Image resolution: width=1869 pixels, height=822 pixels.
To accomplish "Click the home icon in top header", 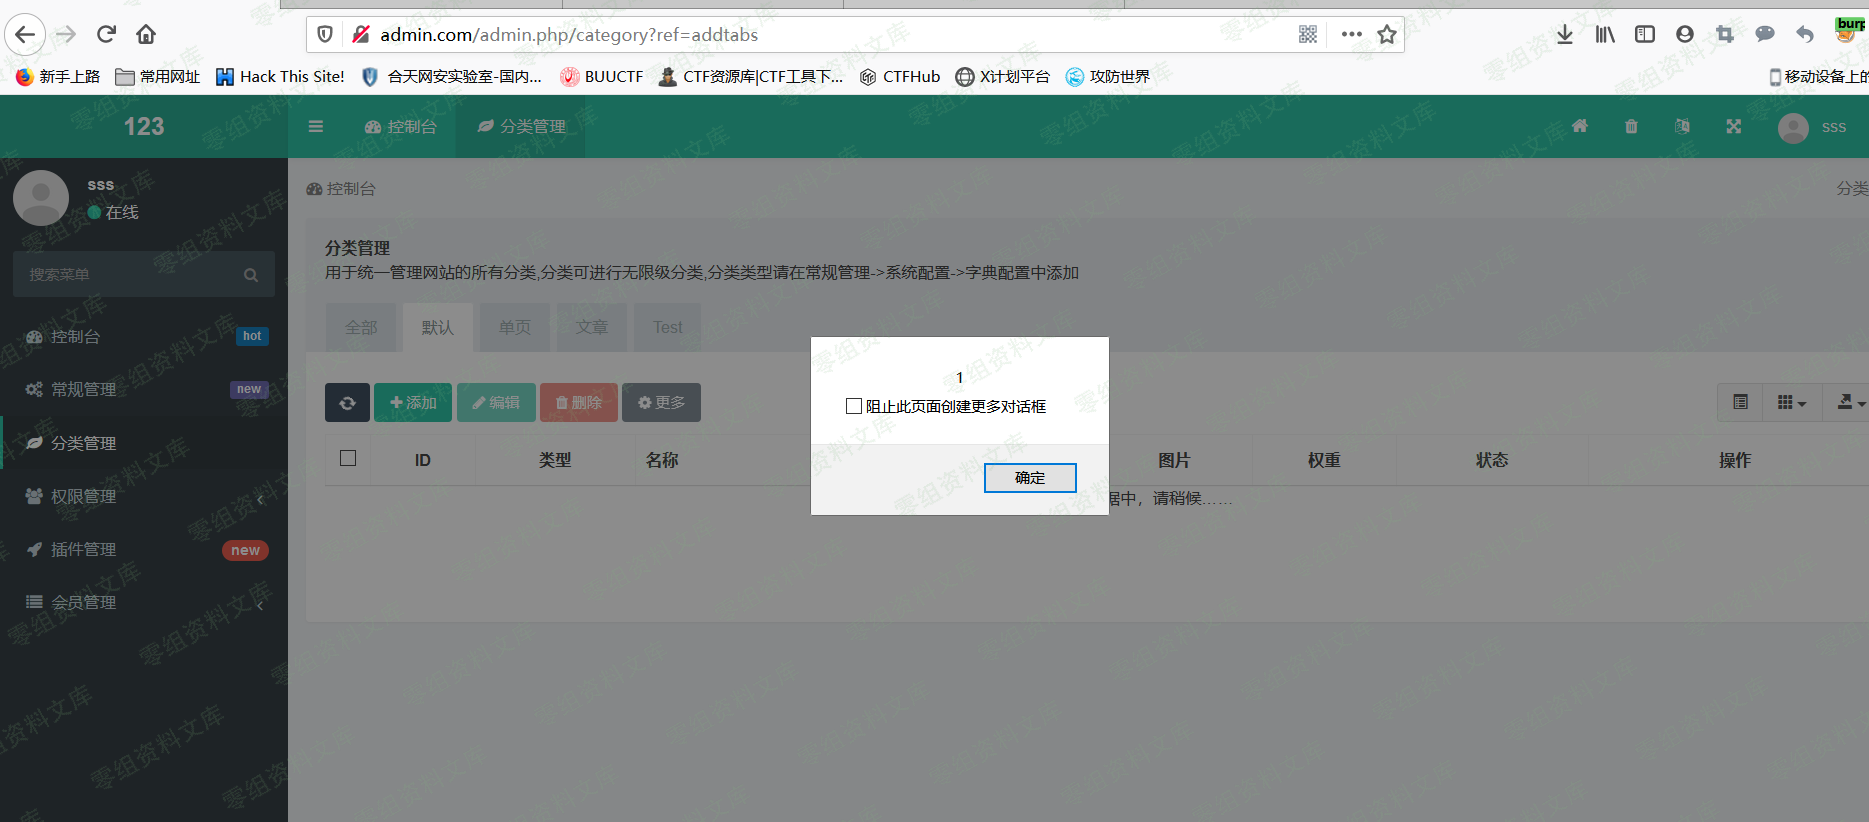I will tap(1580, 127).
